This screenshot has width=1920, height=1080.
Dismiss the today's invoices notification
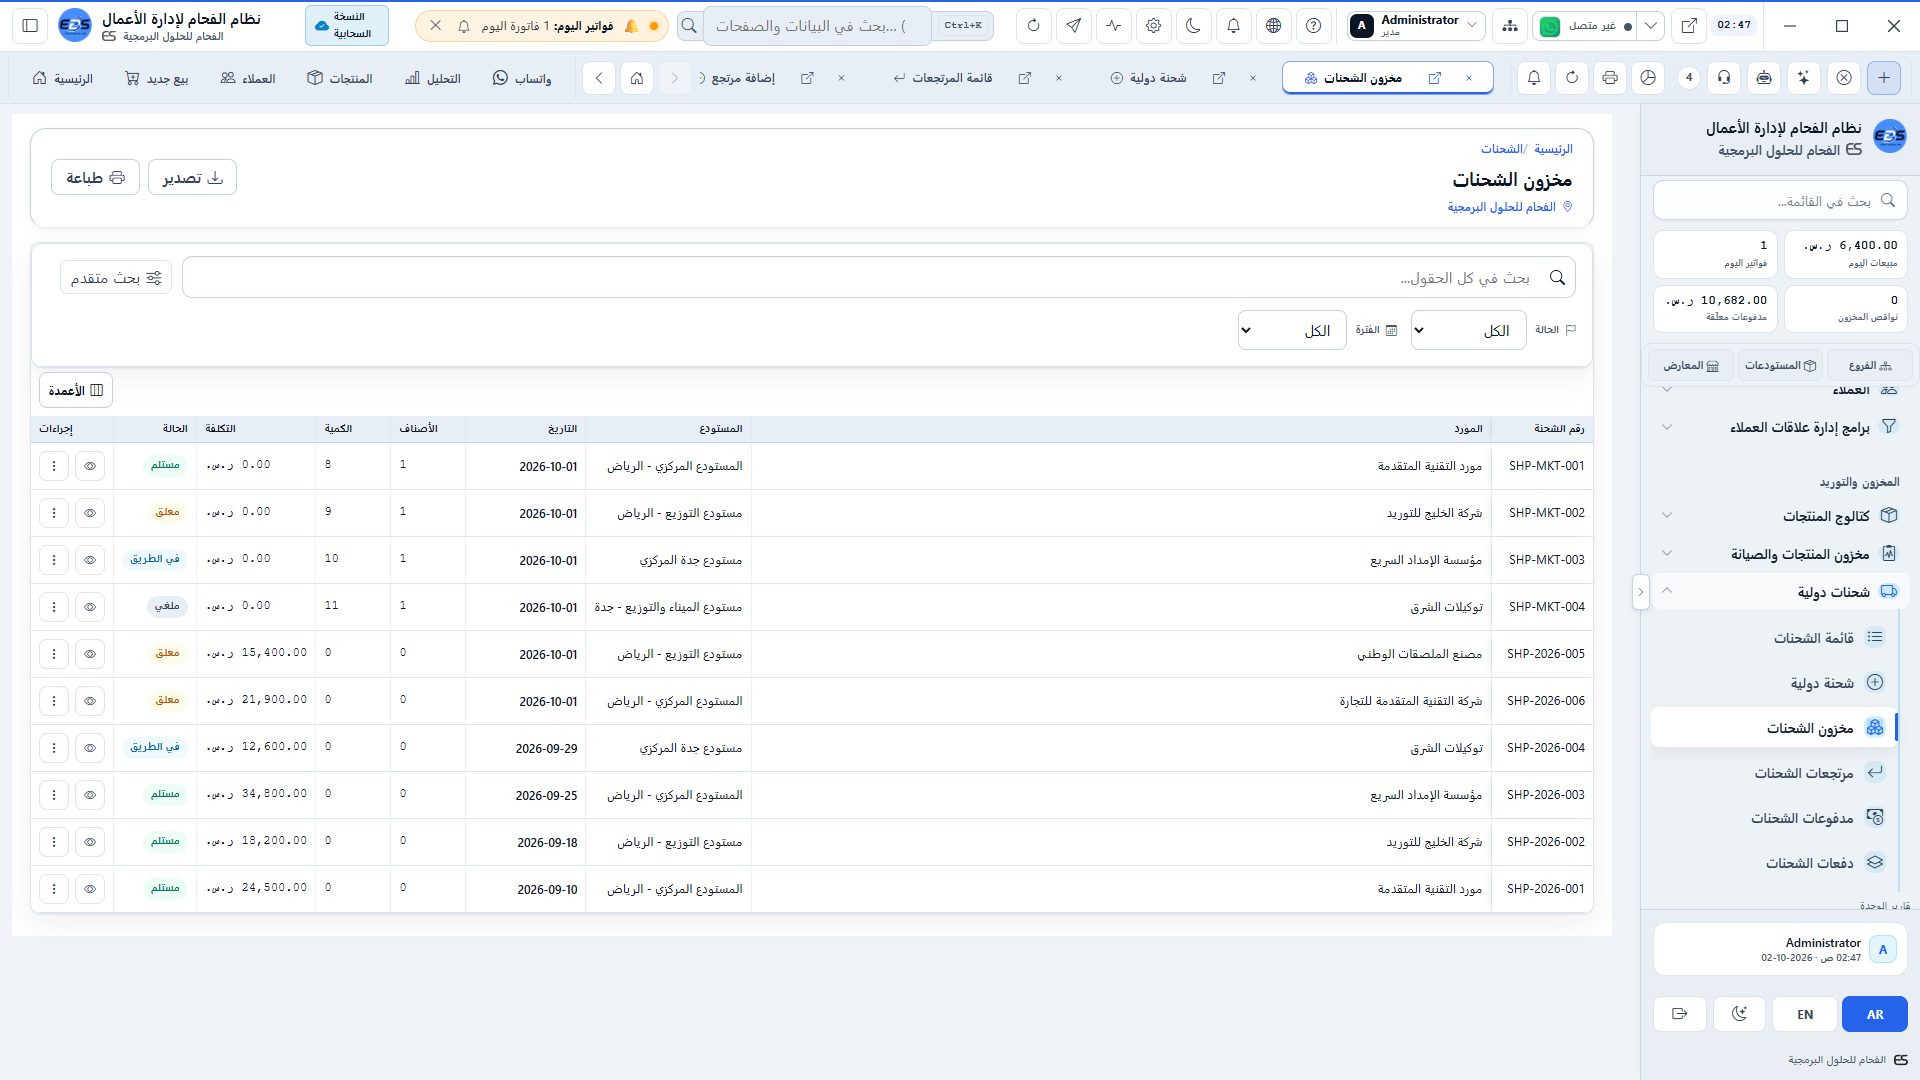pos(436,26)
